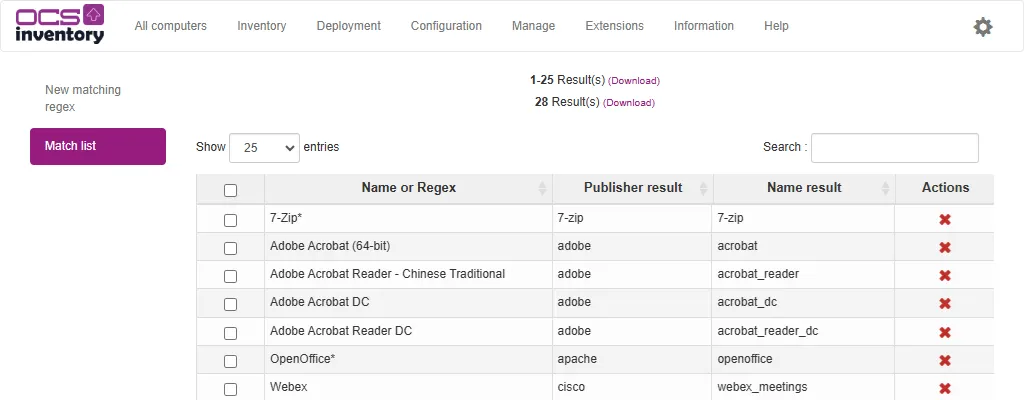Check the Adobe Acrobat Reader DC checkbox

pos(231,333)
